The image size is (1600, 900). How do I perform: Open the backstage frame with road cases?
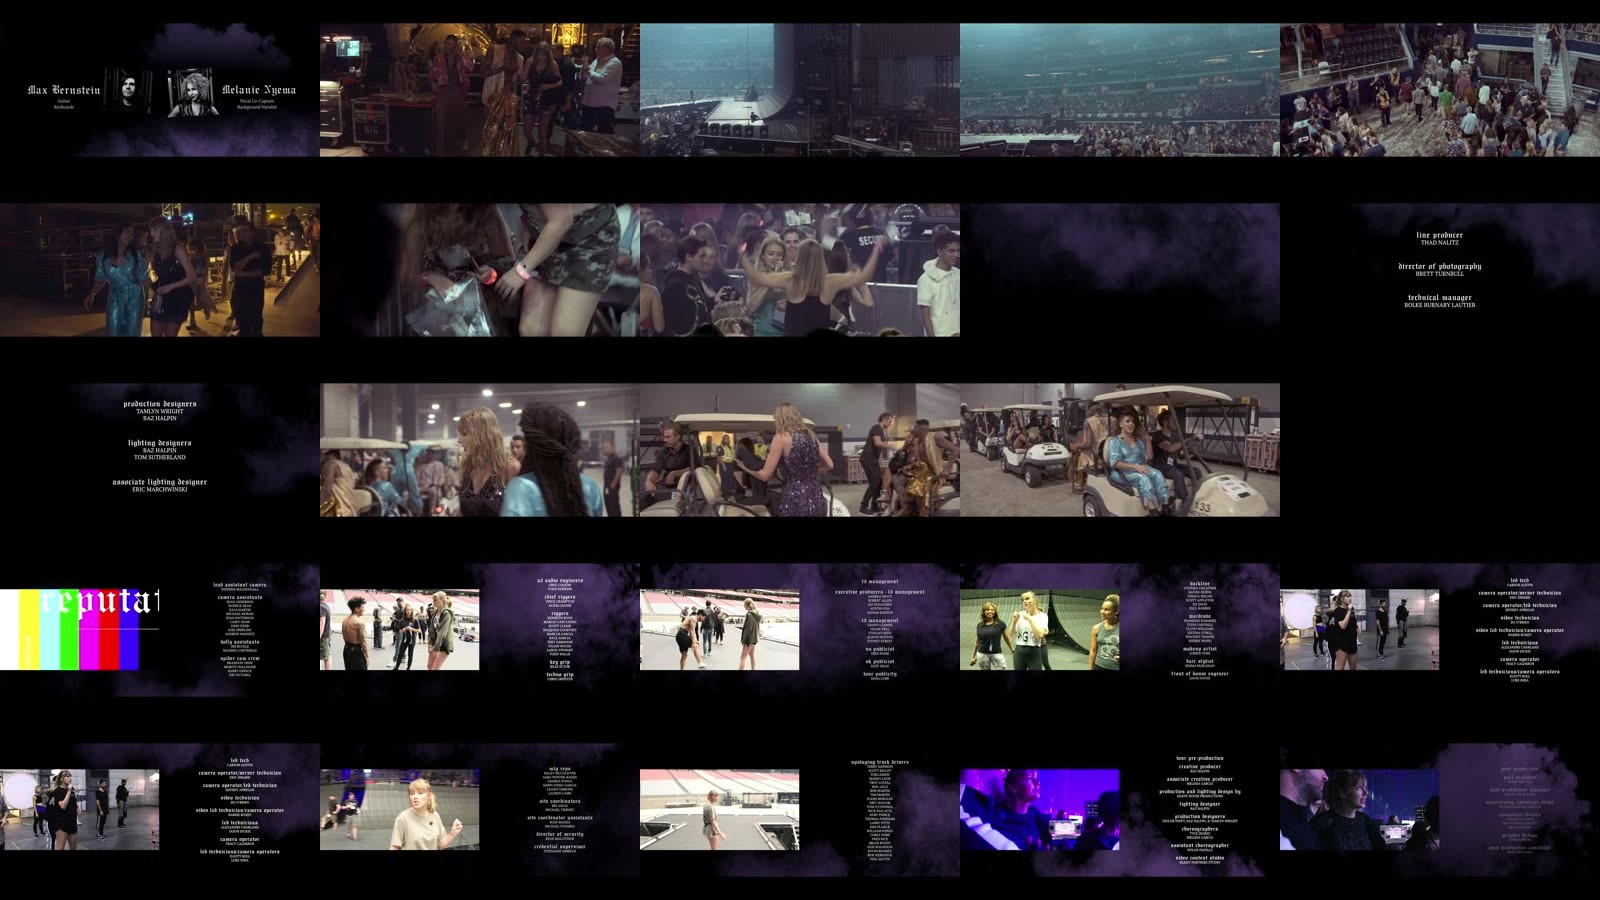480,90
